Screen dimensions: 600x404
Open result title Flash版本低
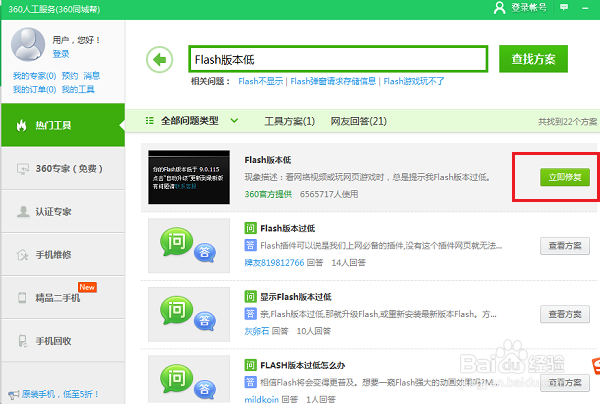[268, 160]
